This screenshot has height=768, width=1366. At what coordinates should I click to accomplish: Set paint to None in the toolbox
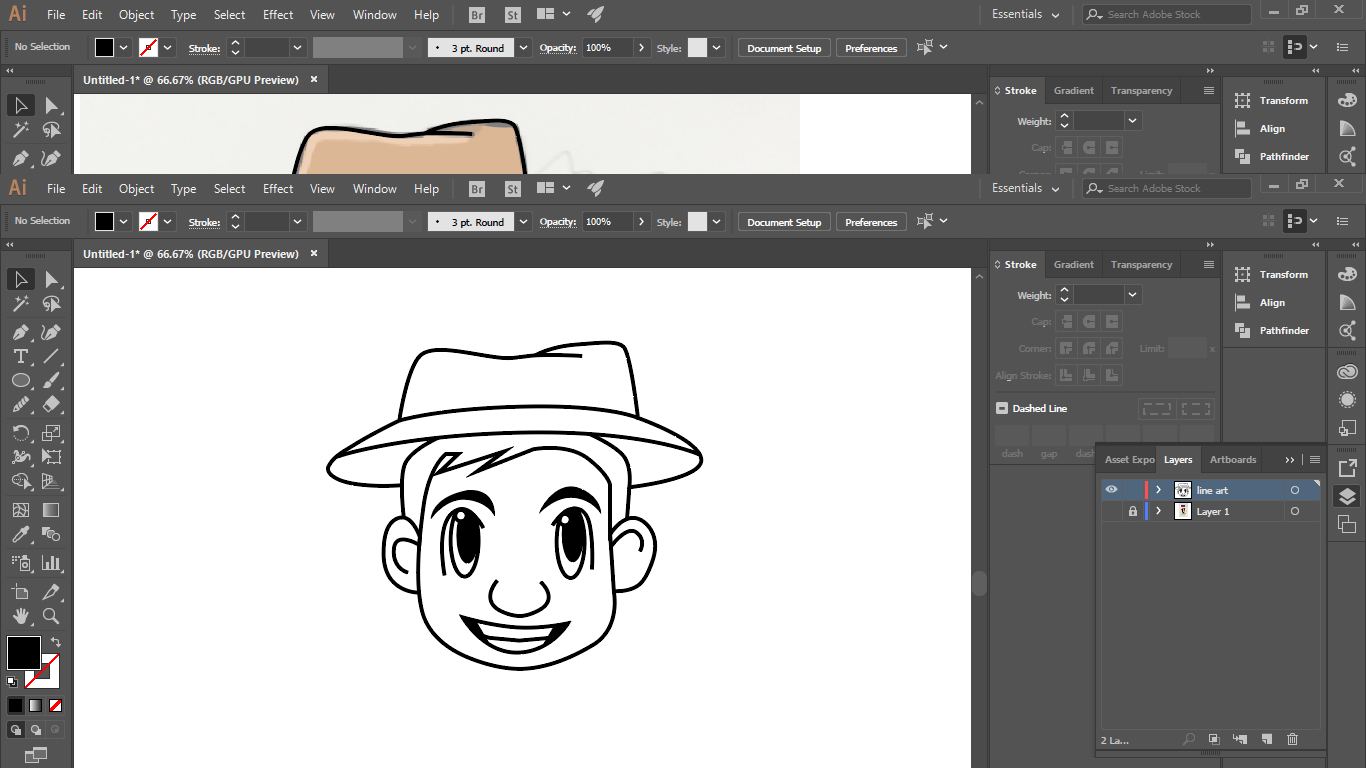(53, 705)
